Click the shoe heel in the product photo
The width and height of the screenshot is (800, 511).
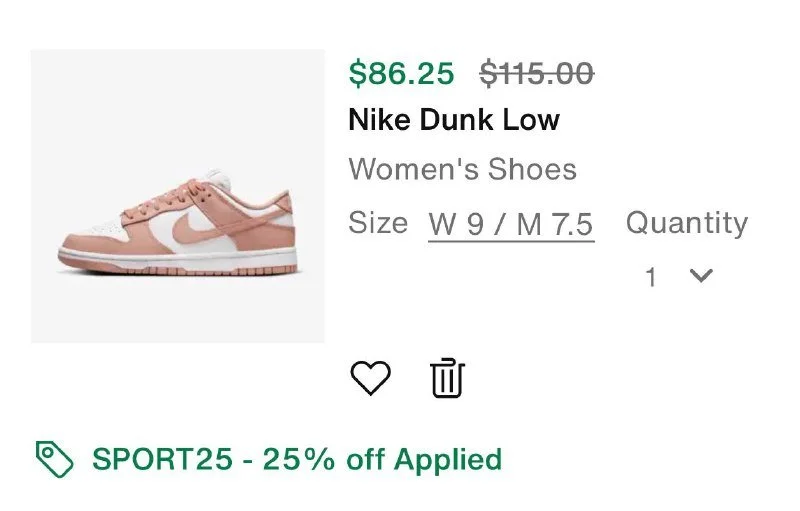282,217
